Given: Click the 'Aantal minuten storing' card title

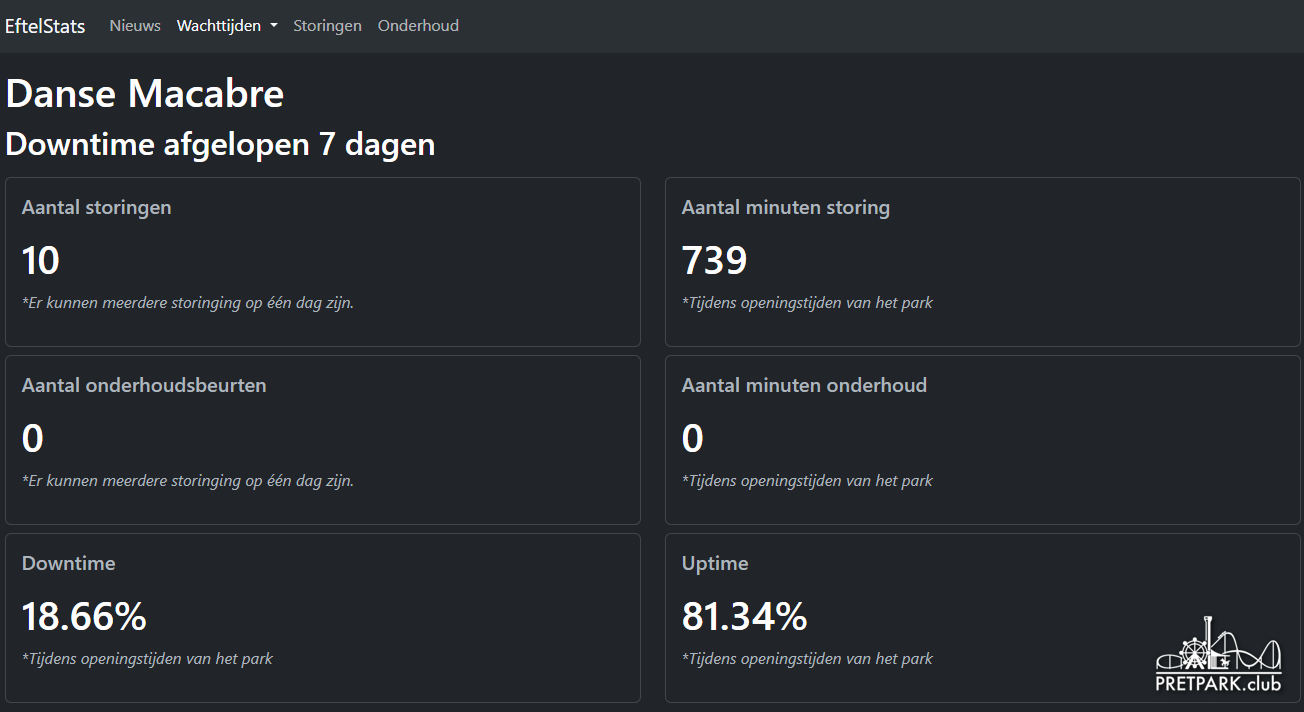Looking at the screenshot, I should click(785, 208).
